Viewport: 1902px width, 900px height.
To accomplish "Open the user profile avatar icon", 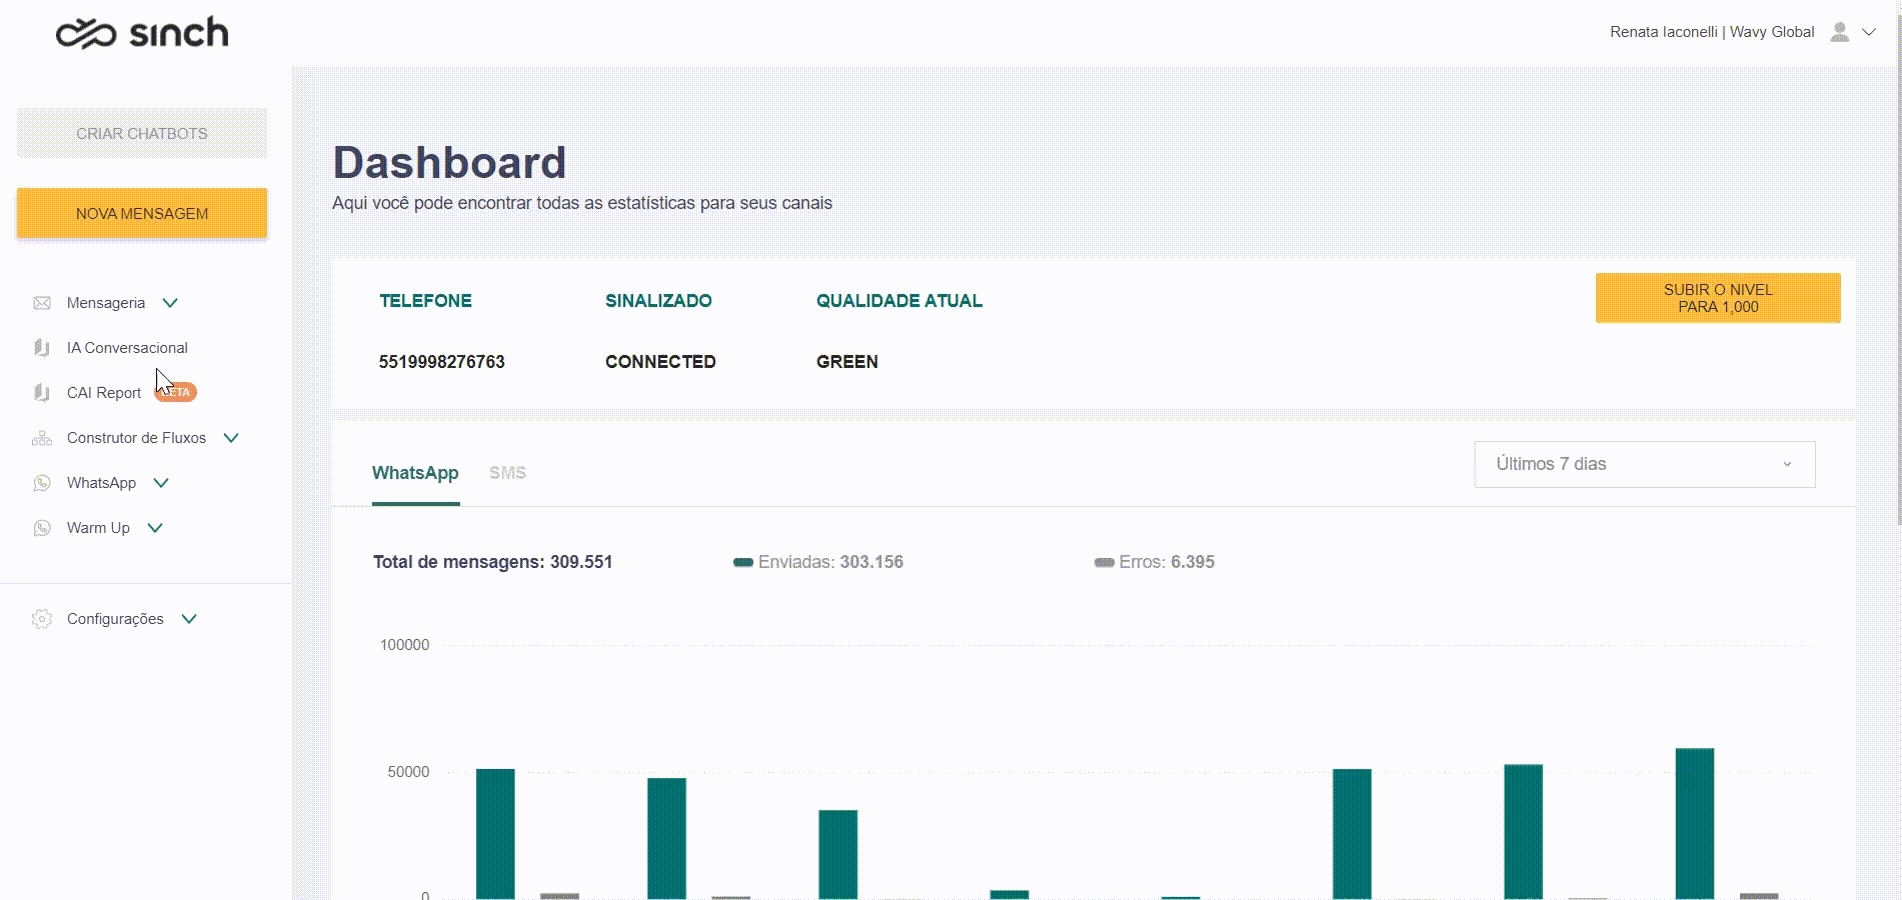I will (x=1839, y=32).
